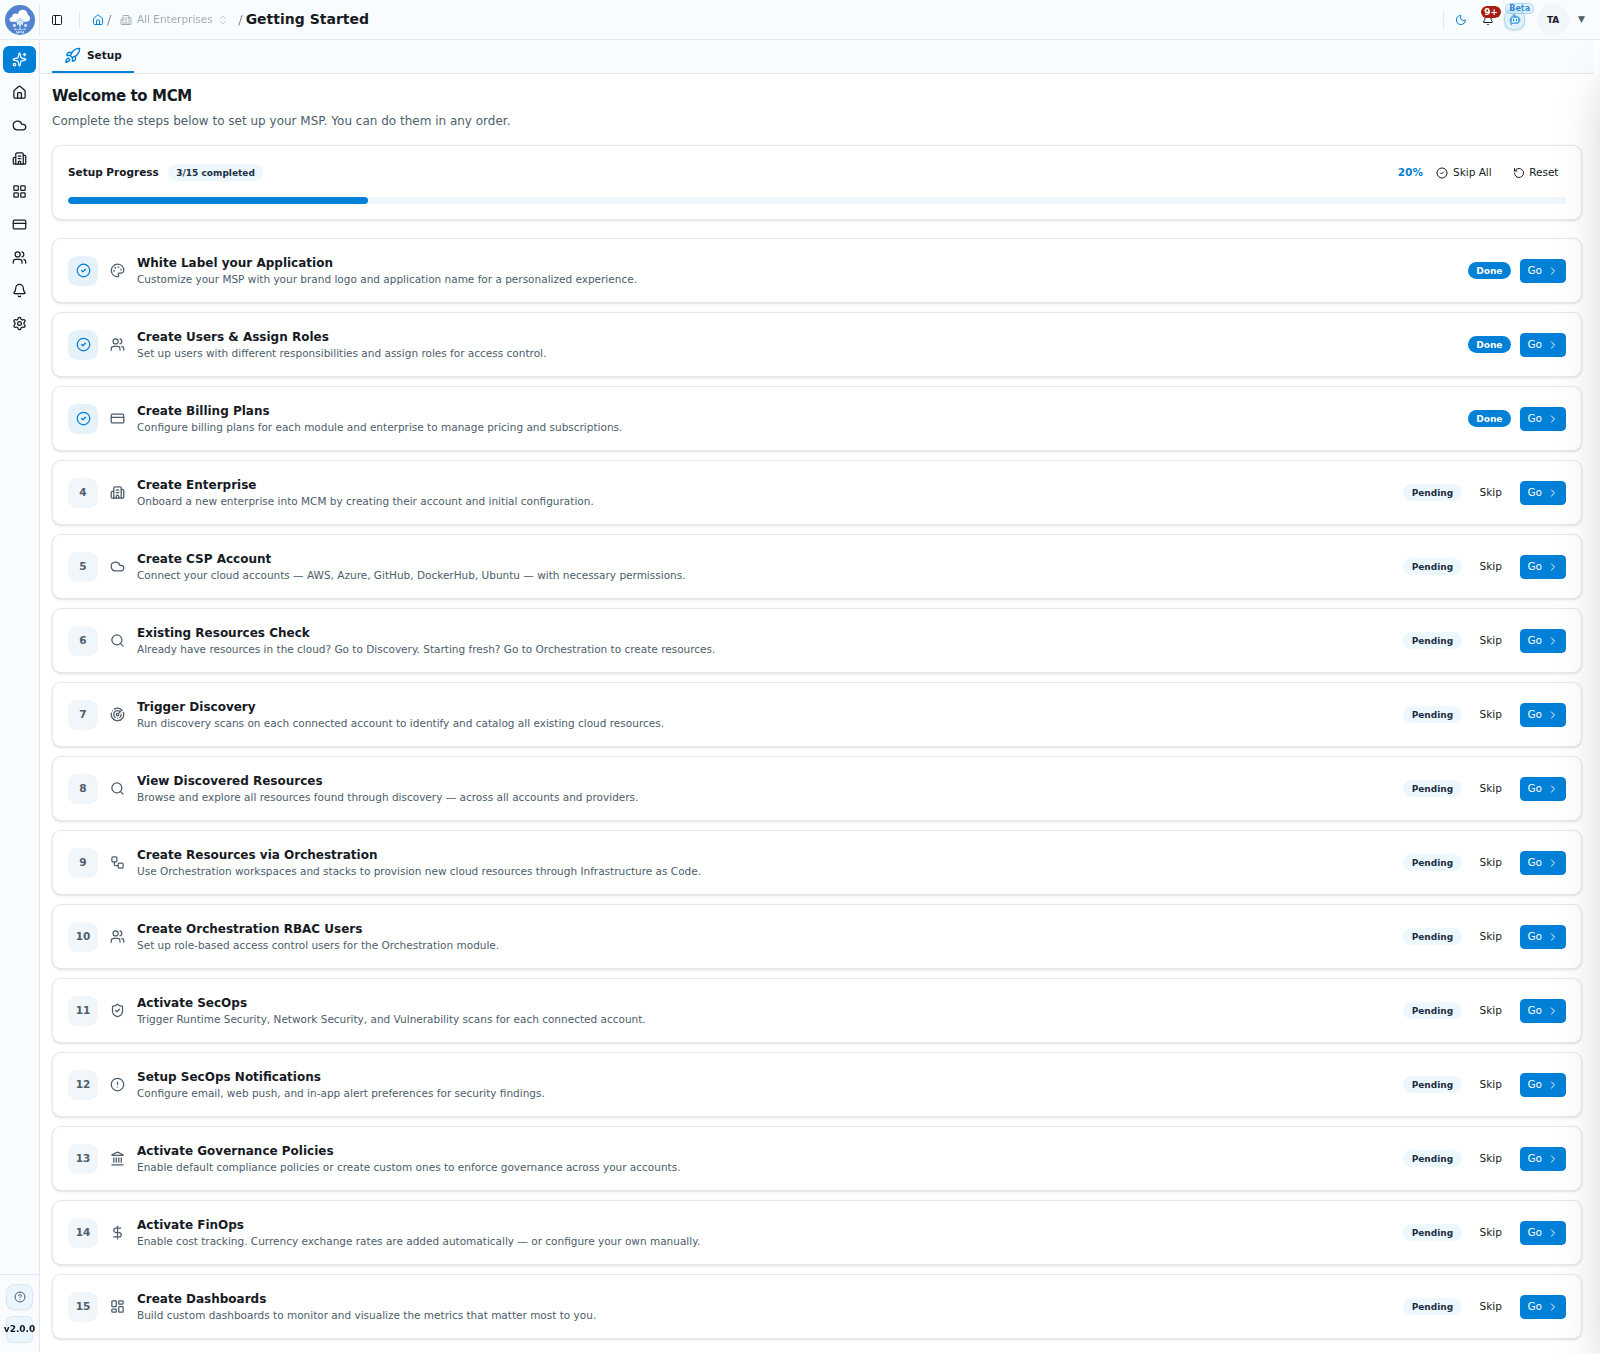Viewport: 1600px width, 1354px height.
Task: Click Skip All in setup progress
Action: pyautogui.click(x=1464, y=173)
